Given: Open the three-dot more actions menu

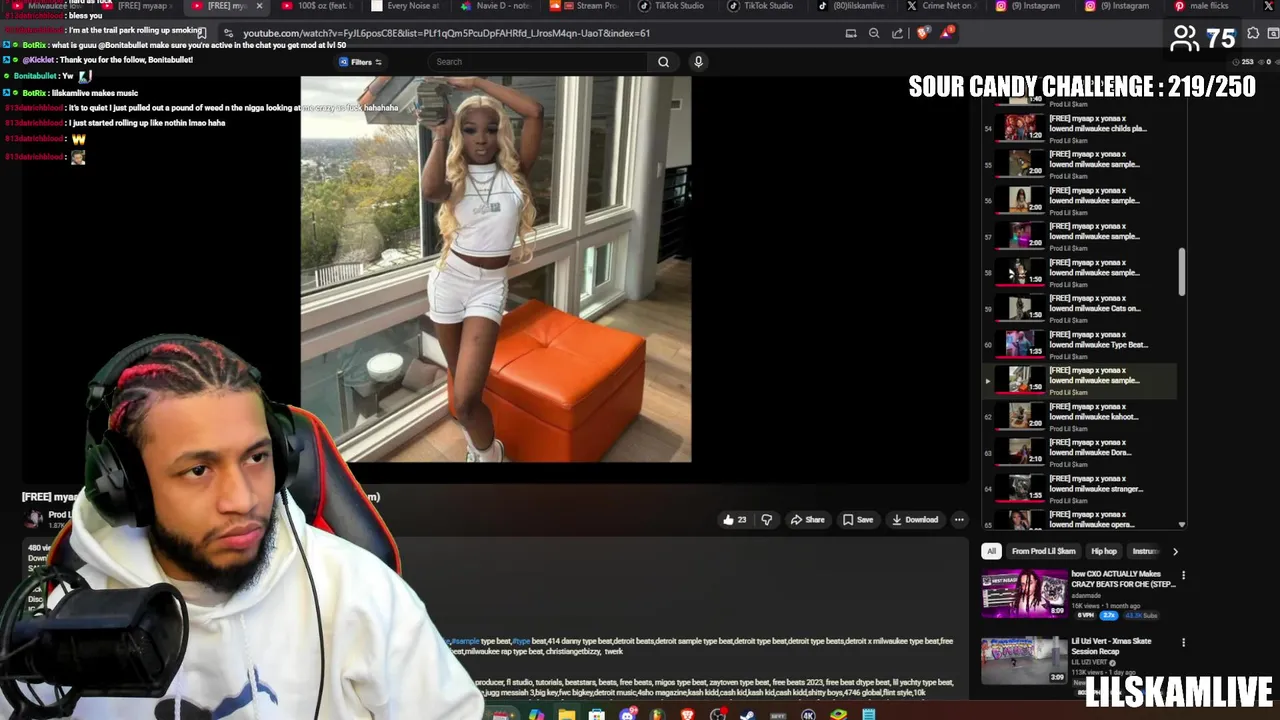Looking at the screenshot, I should [959, 520].
